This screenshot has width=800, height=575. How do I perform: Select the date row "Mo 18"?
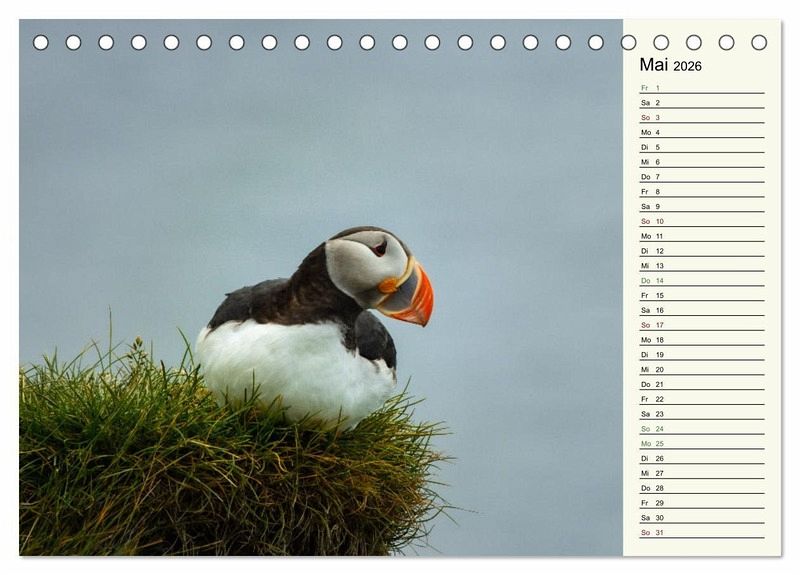(x=702, y=339)
